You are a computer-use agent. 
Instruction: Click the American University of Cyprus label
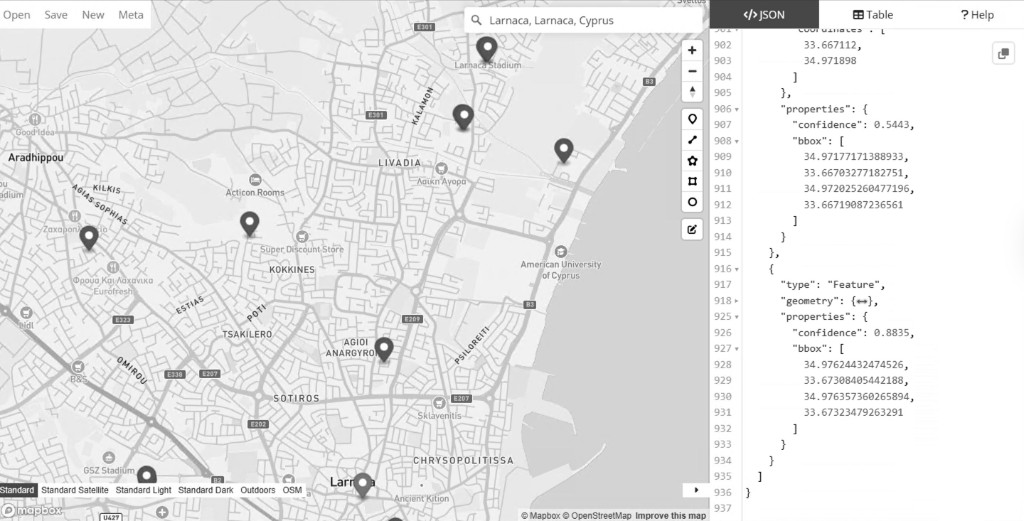pyautogui.click(x=561, y=270)
